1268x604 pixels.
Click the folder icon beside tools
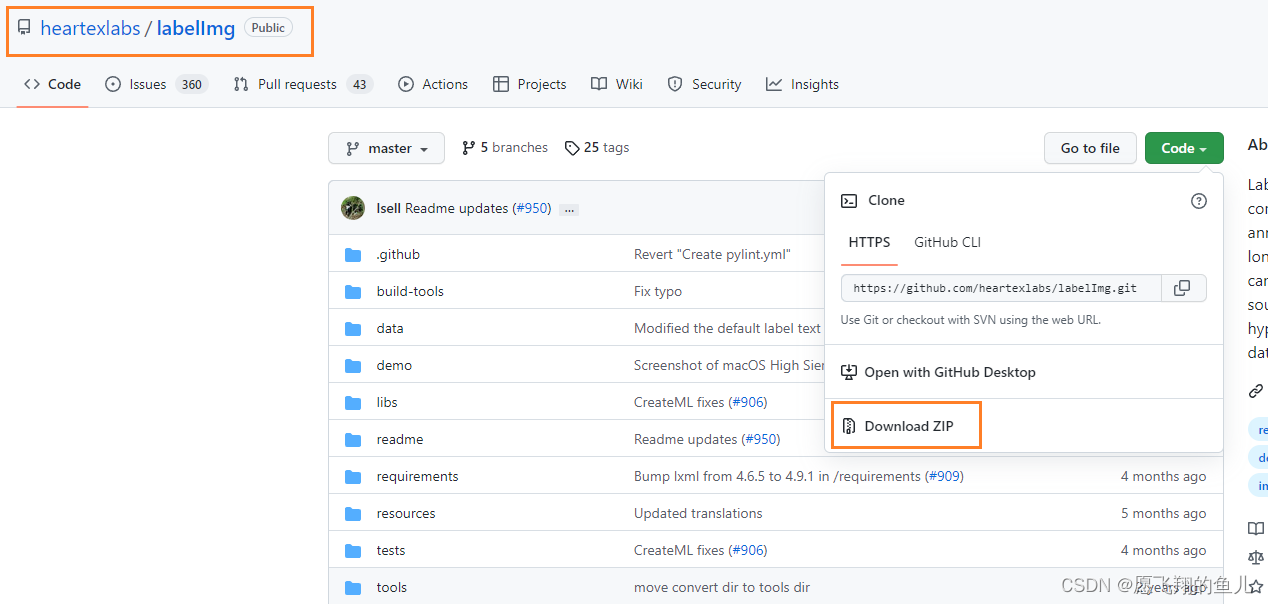pyautogui.click(x=353, y=587)
